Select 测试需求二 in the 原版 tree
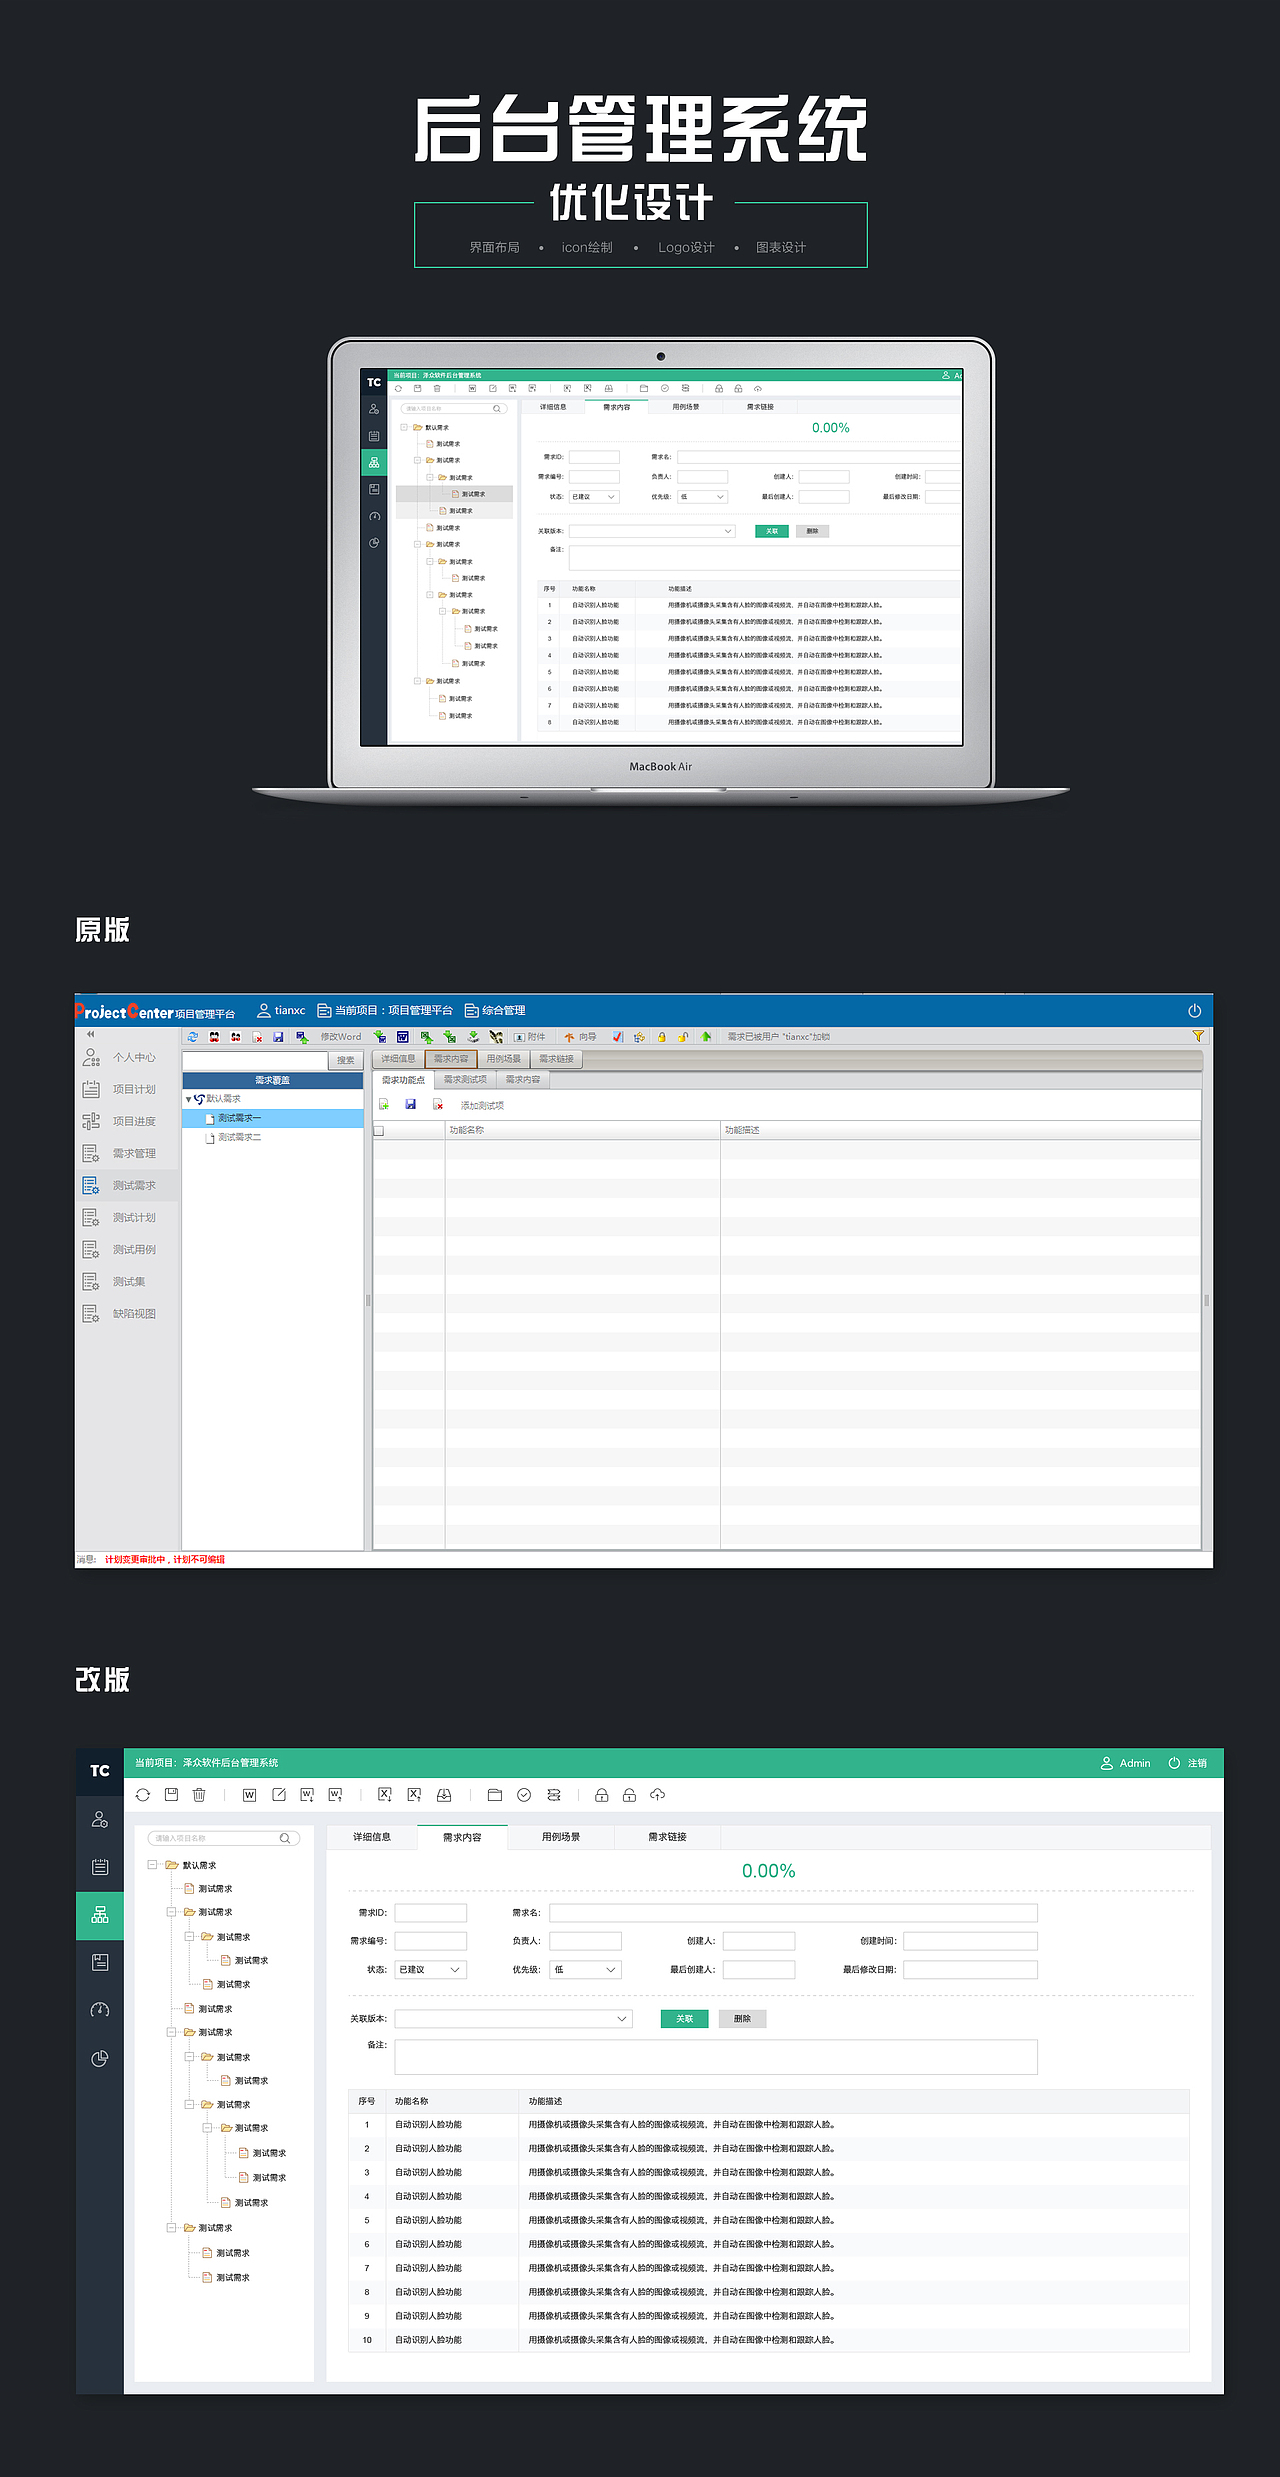The height and width of the screenshot is (2477, 1280). (273, 1137)
